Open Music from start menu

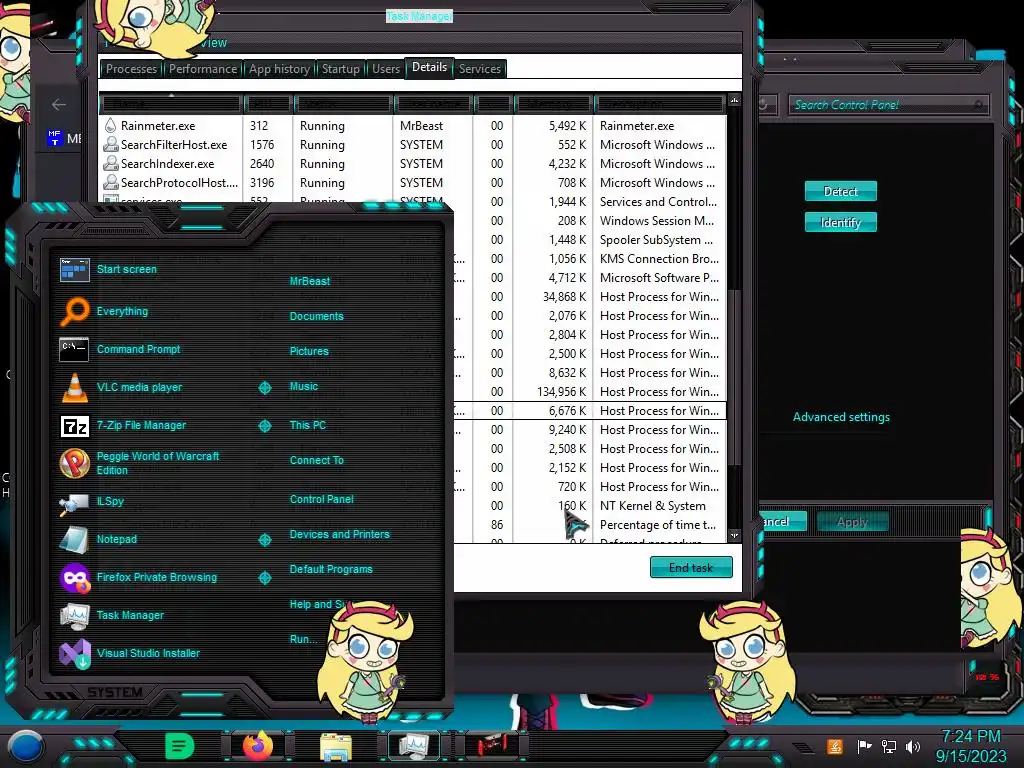(x=304, y=387)
